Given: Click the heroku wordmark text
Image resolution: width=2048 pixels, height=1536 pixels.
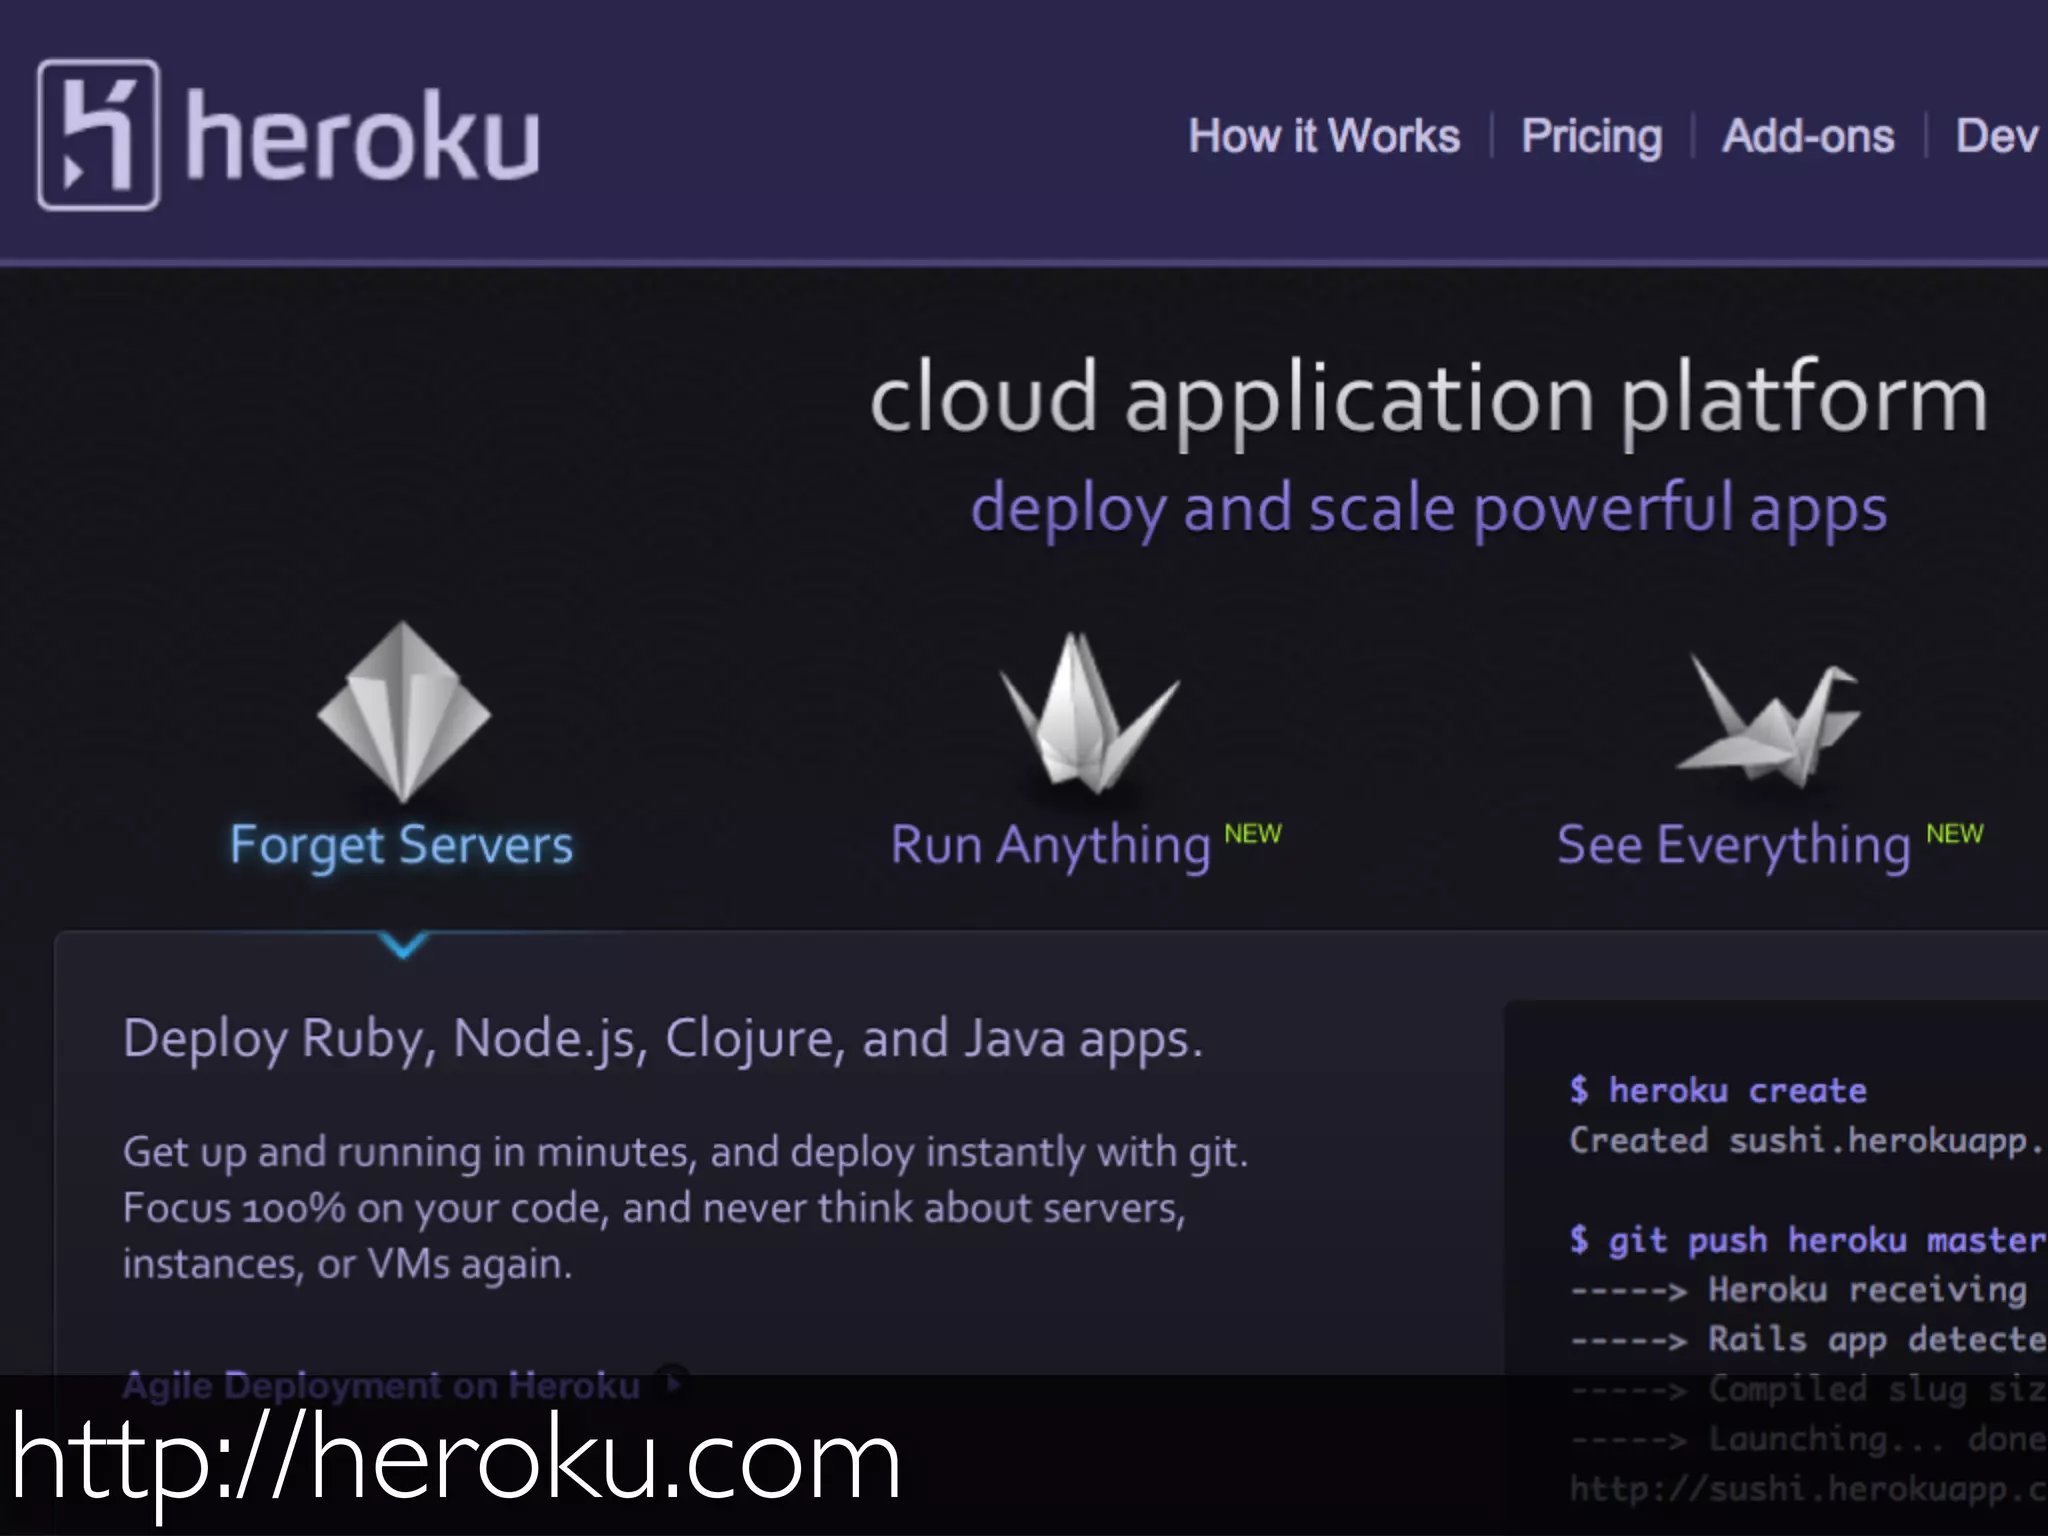Looking at the screenshot, I should coord(362,135).
